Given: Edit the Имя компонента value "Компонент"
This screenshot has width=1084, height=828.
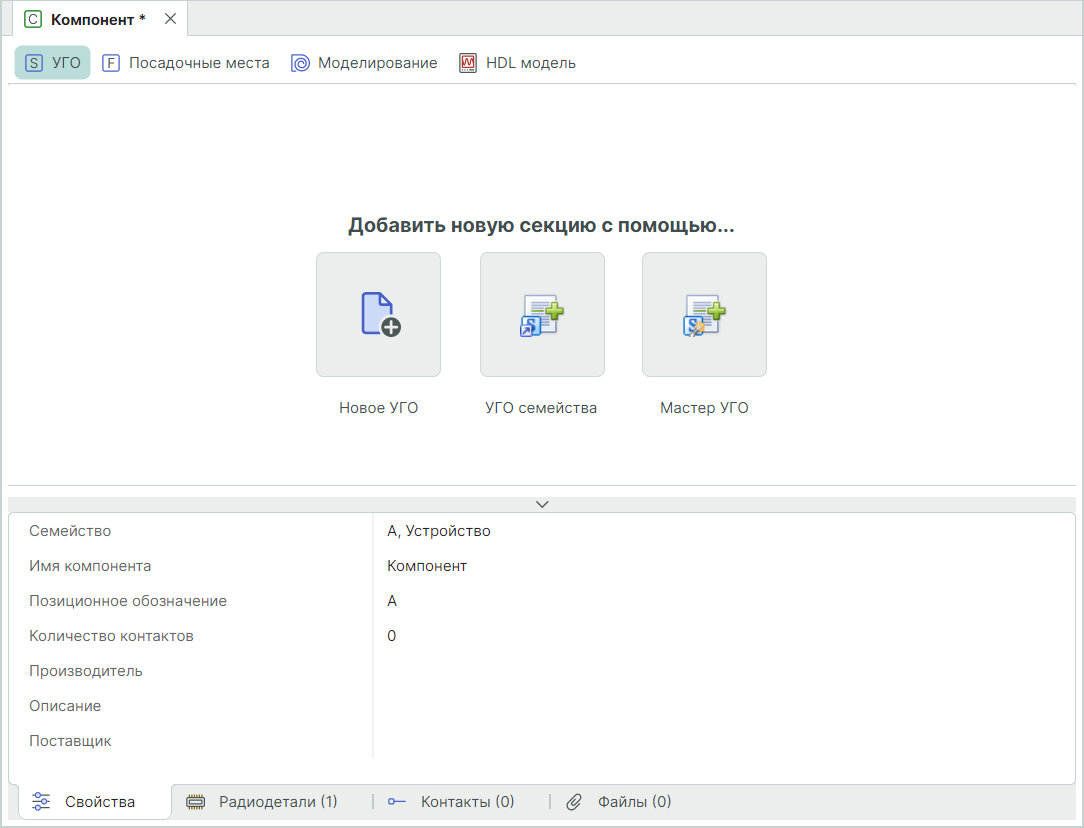Looking at the screenshot, I should pyautogui.click(x=427, y=566).
